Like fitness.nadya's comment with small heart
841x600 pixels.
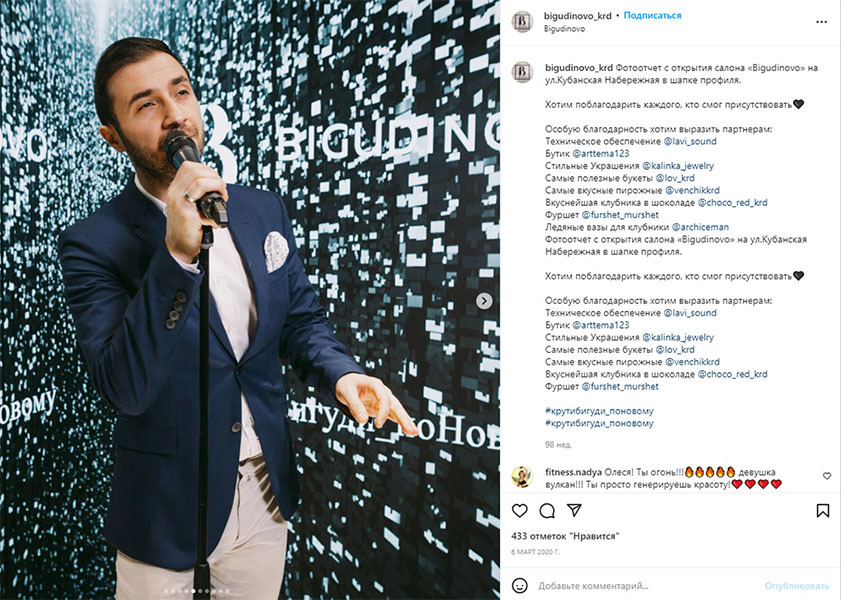(827, 476)
